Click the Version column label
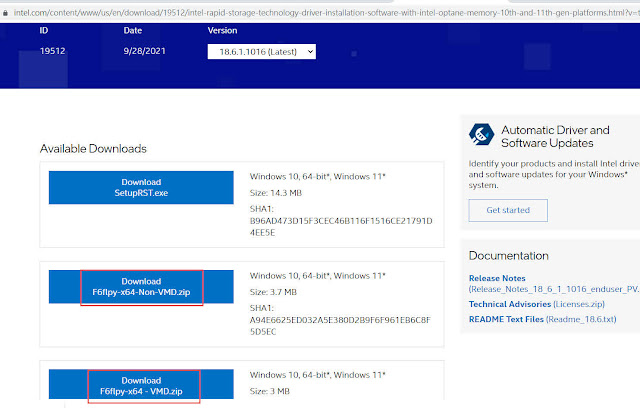640x408 pixels. [222, 31]
